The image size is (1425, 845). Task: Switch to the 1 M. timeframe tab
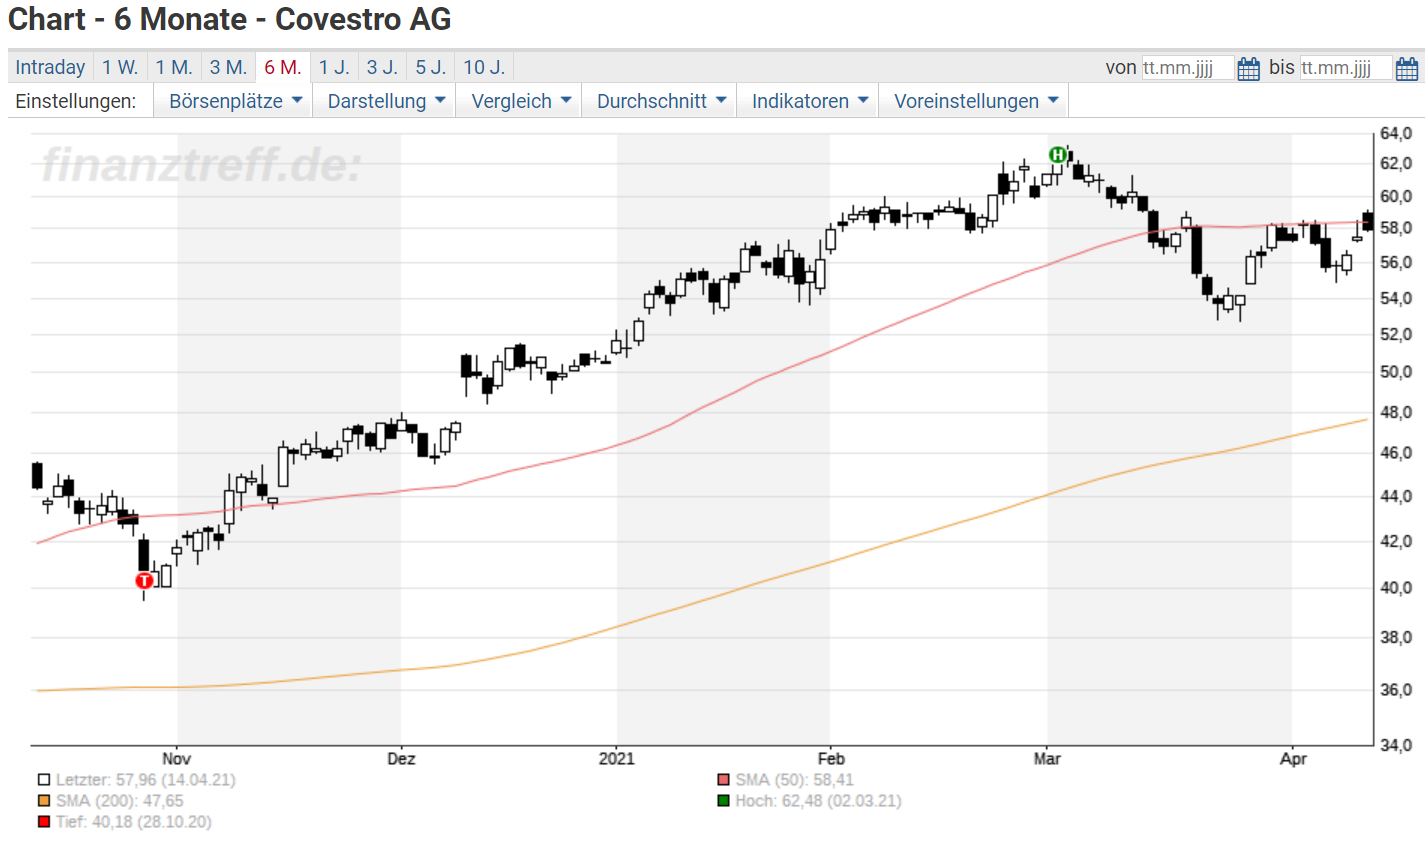[174, 67]
